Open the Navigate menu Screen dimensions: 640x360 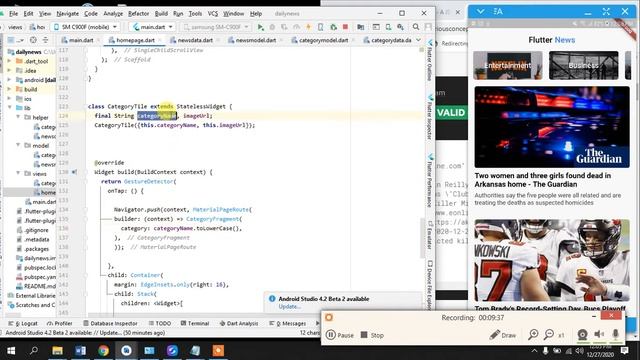67,13
